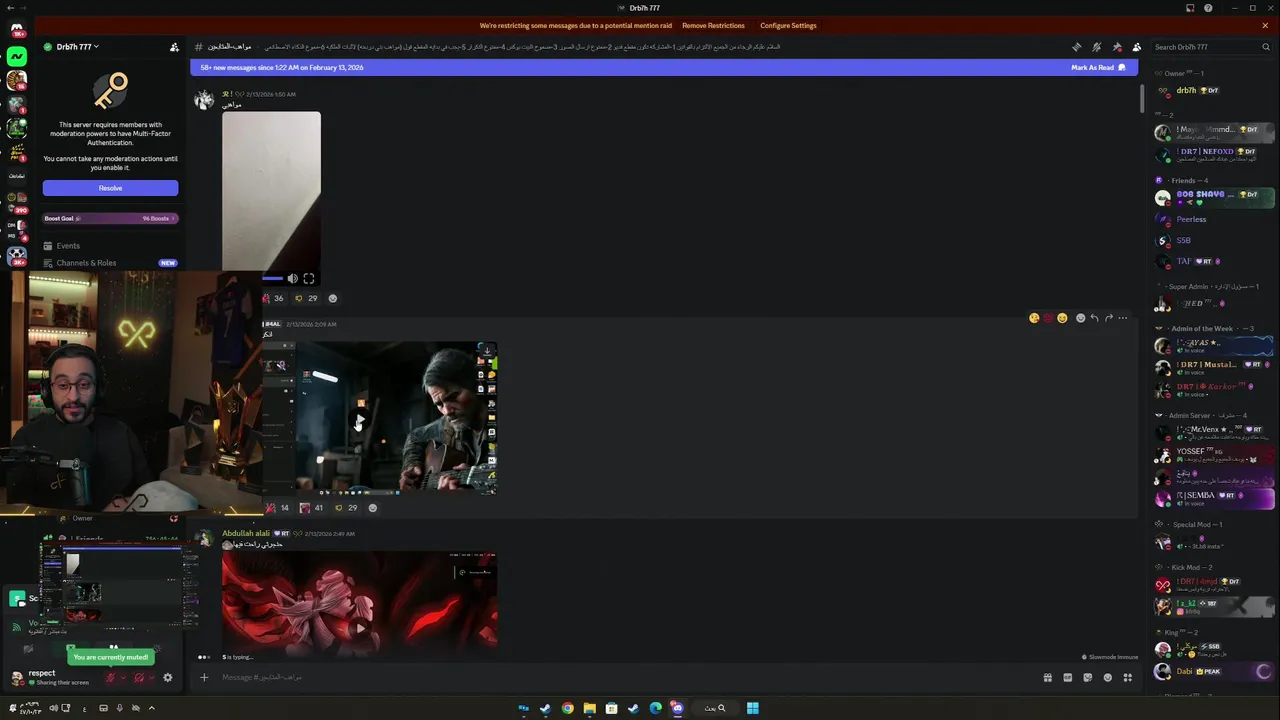1280x720 pixels.
Task: Toggle channel notification mute bell icon
Action: [1096, 47]
